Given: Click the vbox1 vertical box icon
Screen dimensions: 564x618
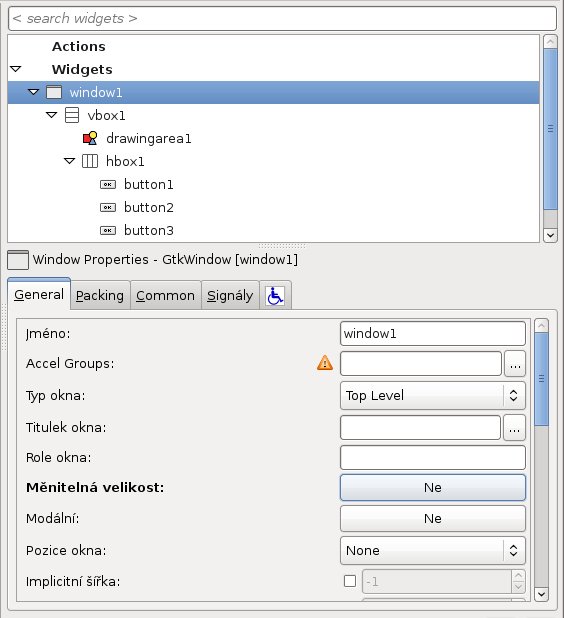Looking at the screenshot, I should (x=72, y=115).
